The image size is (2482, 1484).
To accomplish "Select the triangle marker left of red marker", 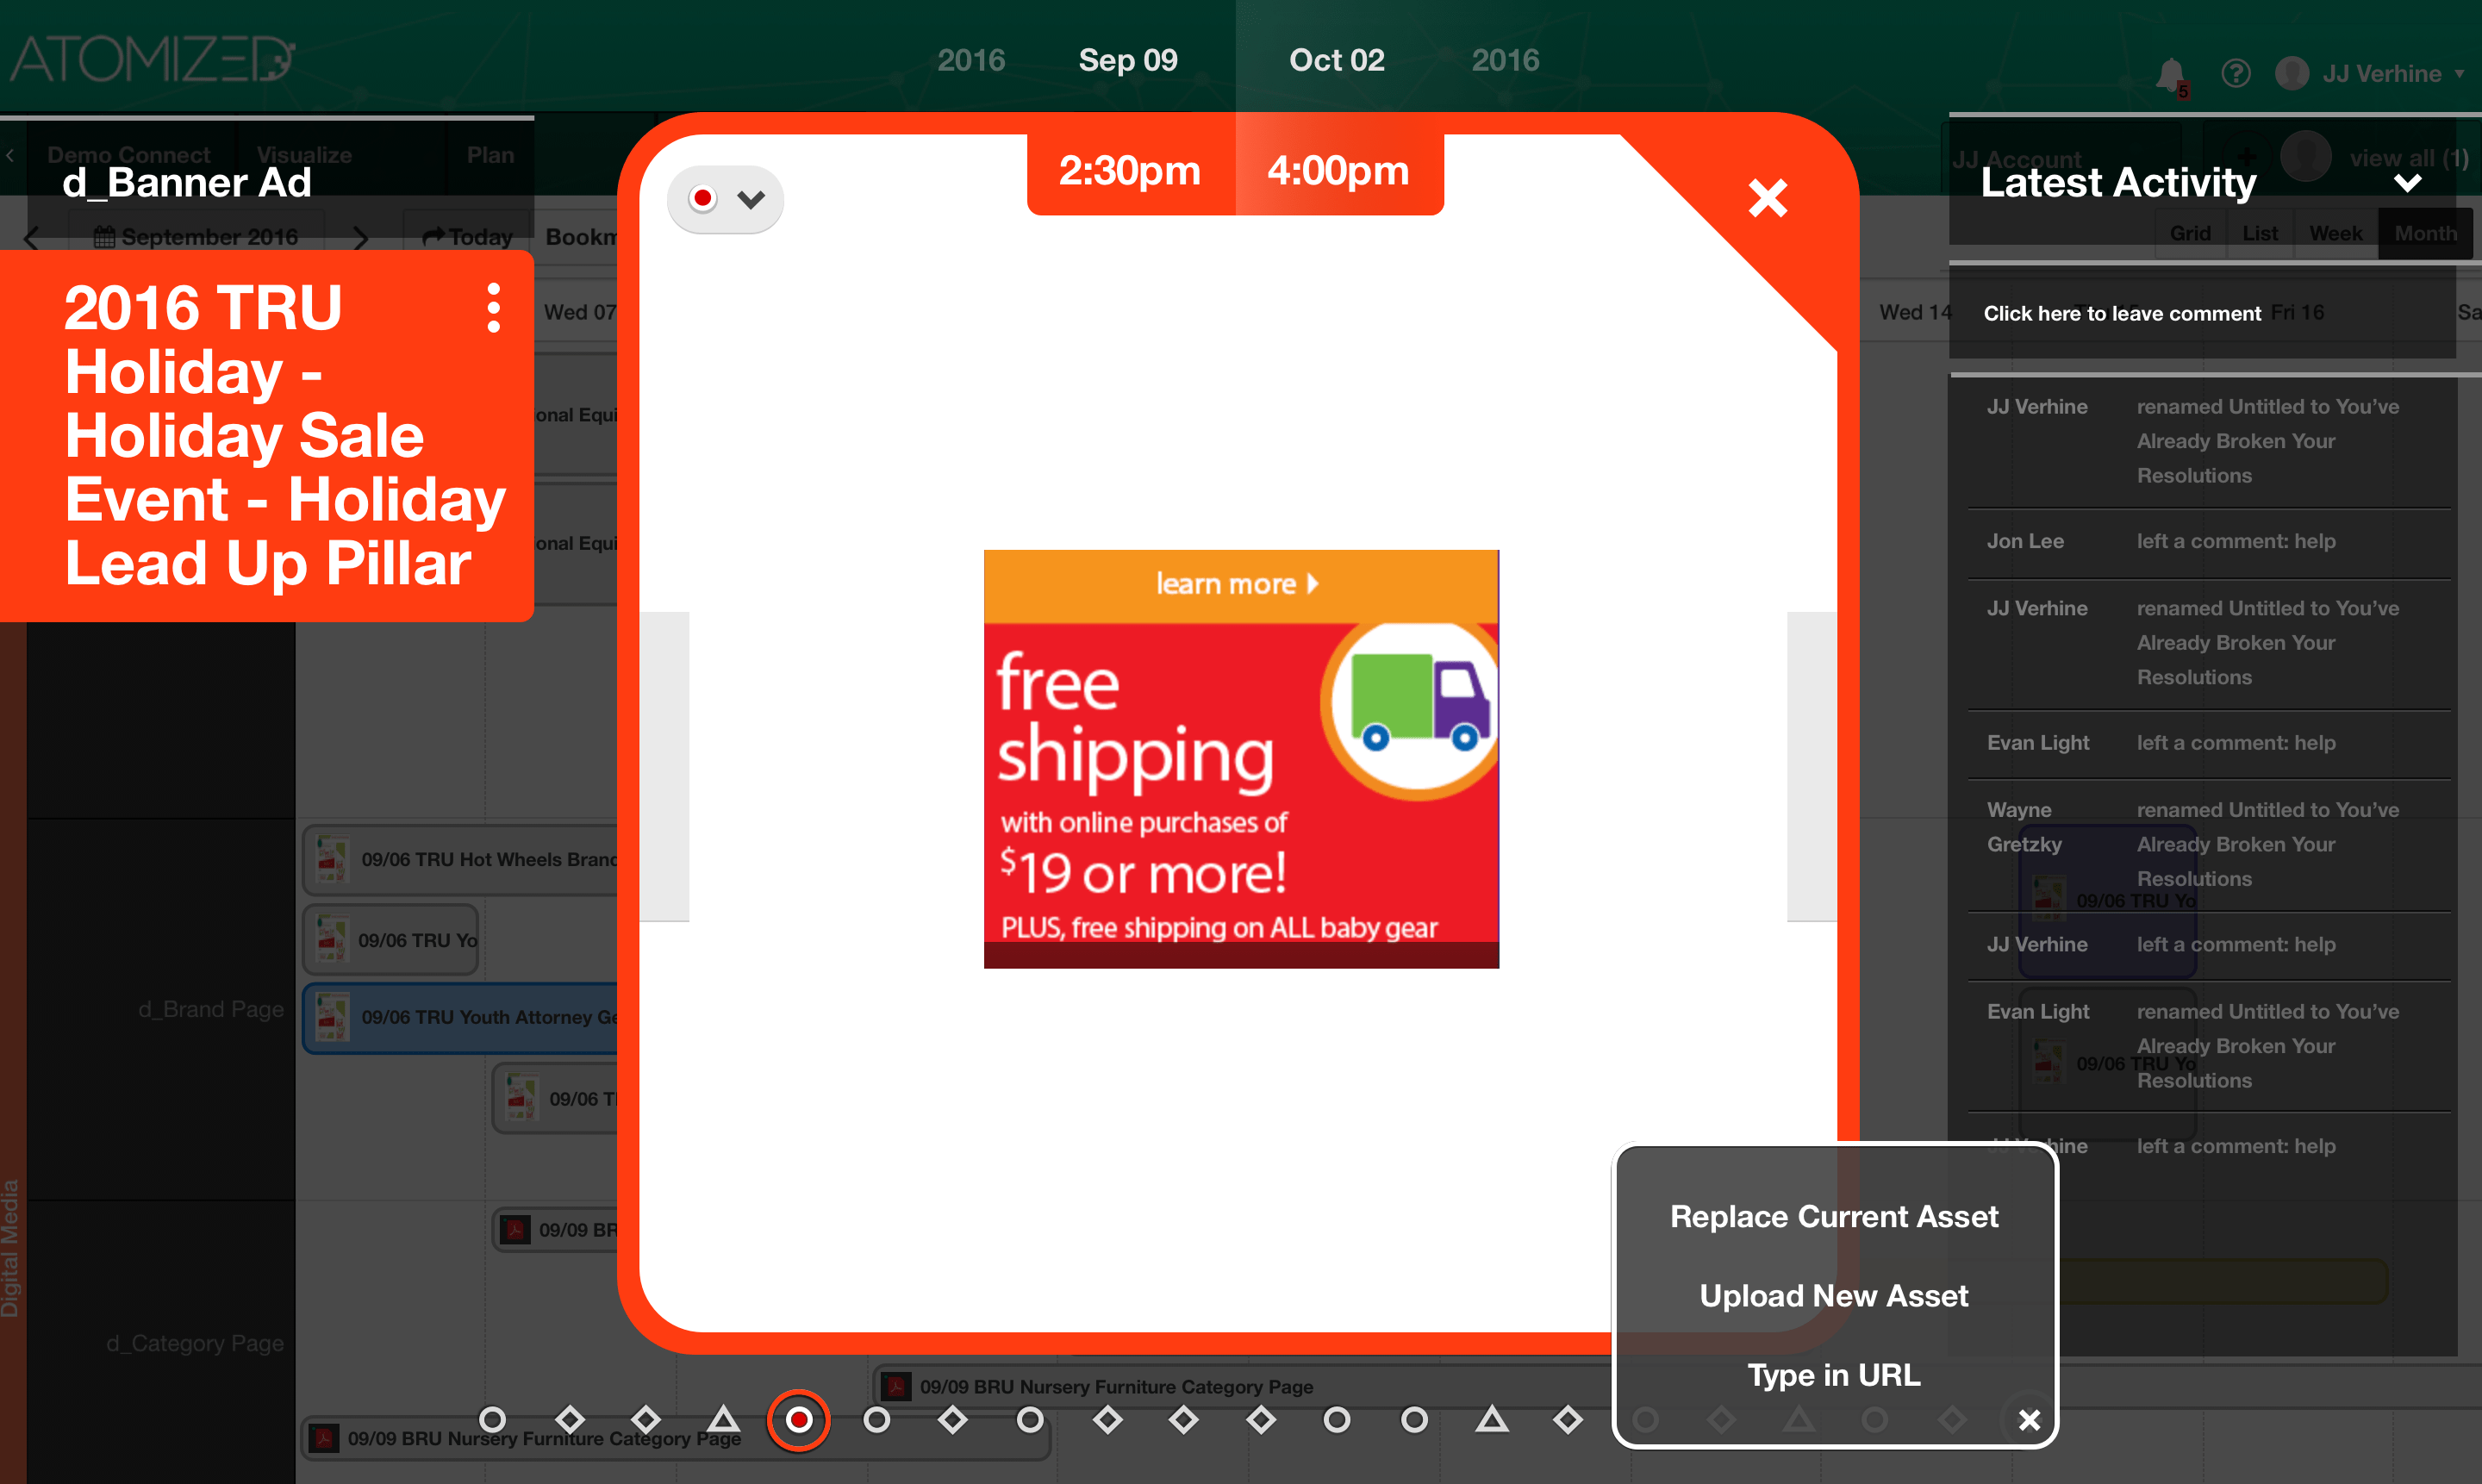I will point(723,1418).
